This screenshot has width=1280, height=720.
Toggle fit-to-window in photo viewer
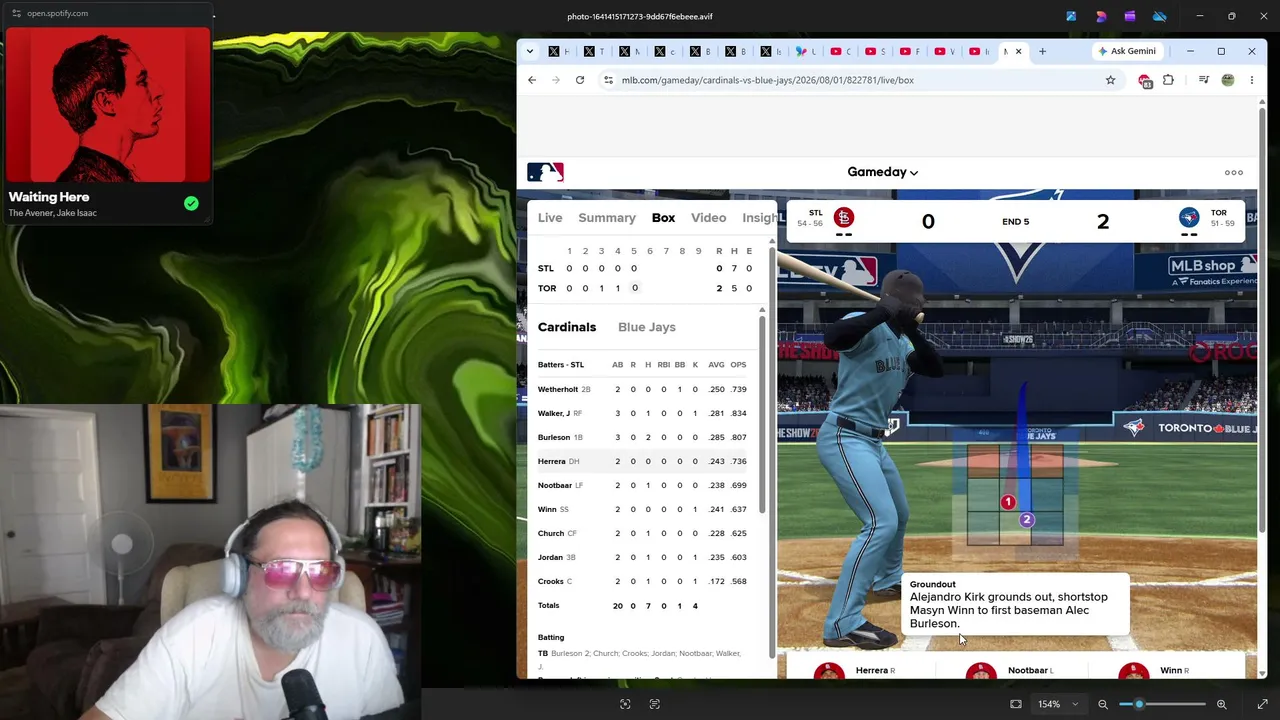click(1016, 704)
